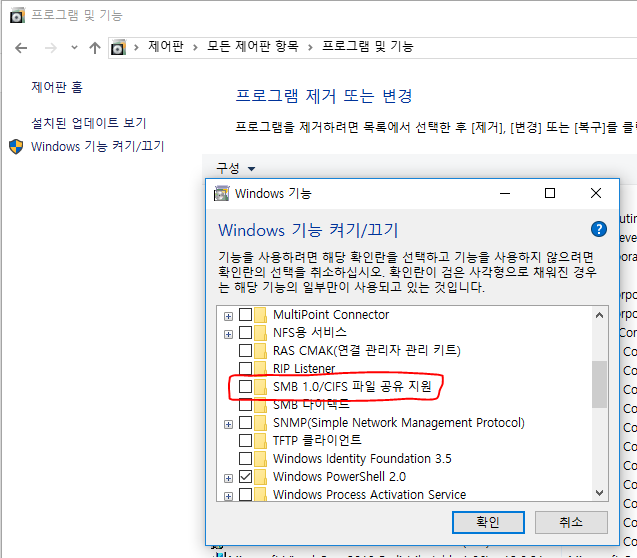Expand the SNMP node
Viewport: 637px width, 558px height.
point(228,424)
